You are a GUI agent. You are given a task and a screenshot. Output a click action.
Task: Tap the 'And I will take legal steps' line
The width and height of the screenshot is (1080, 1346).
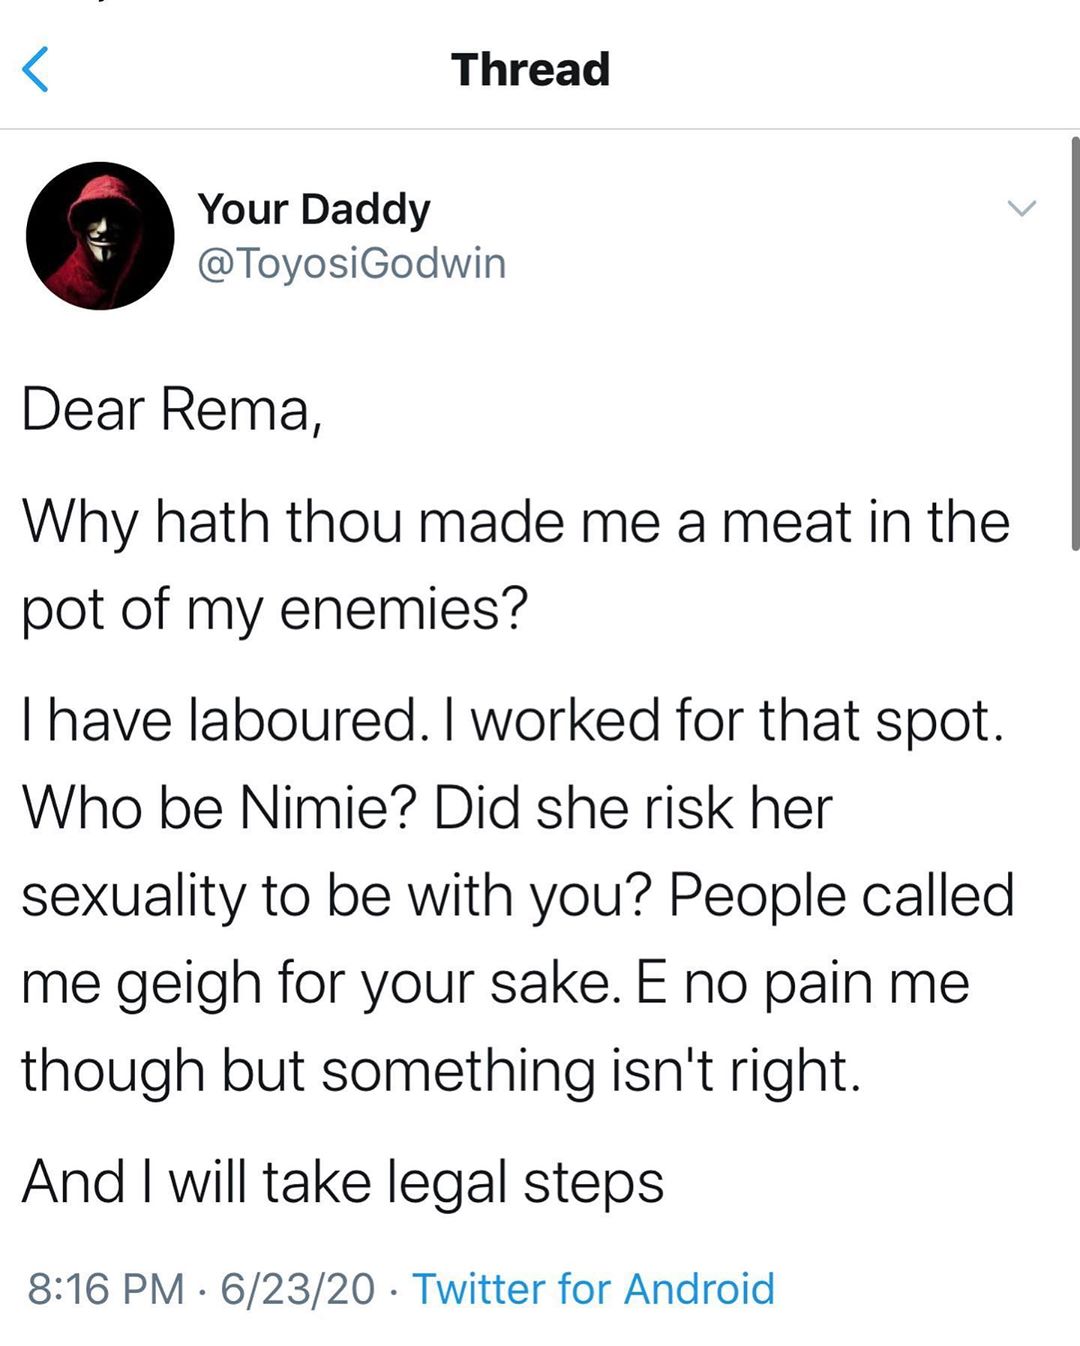(x=343, y=1182)
